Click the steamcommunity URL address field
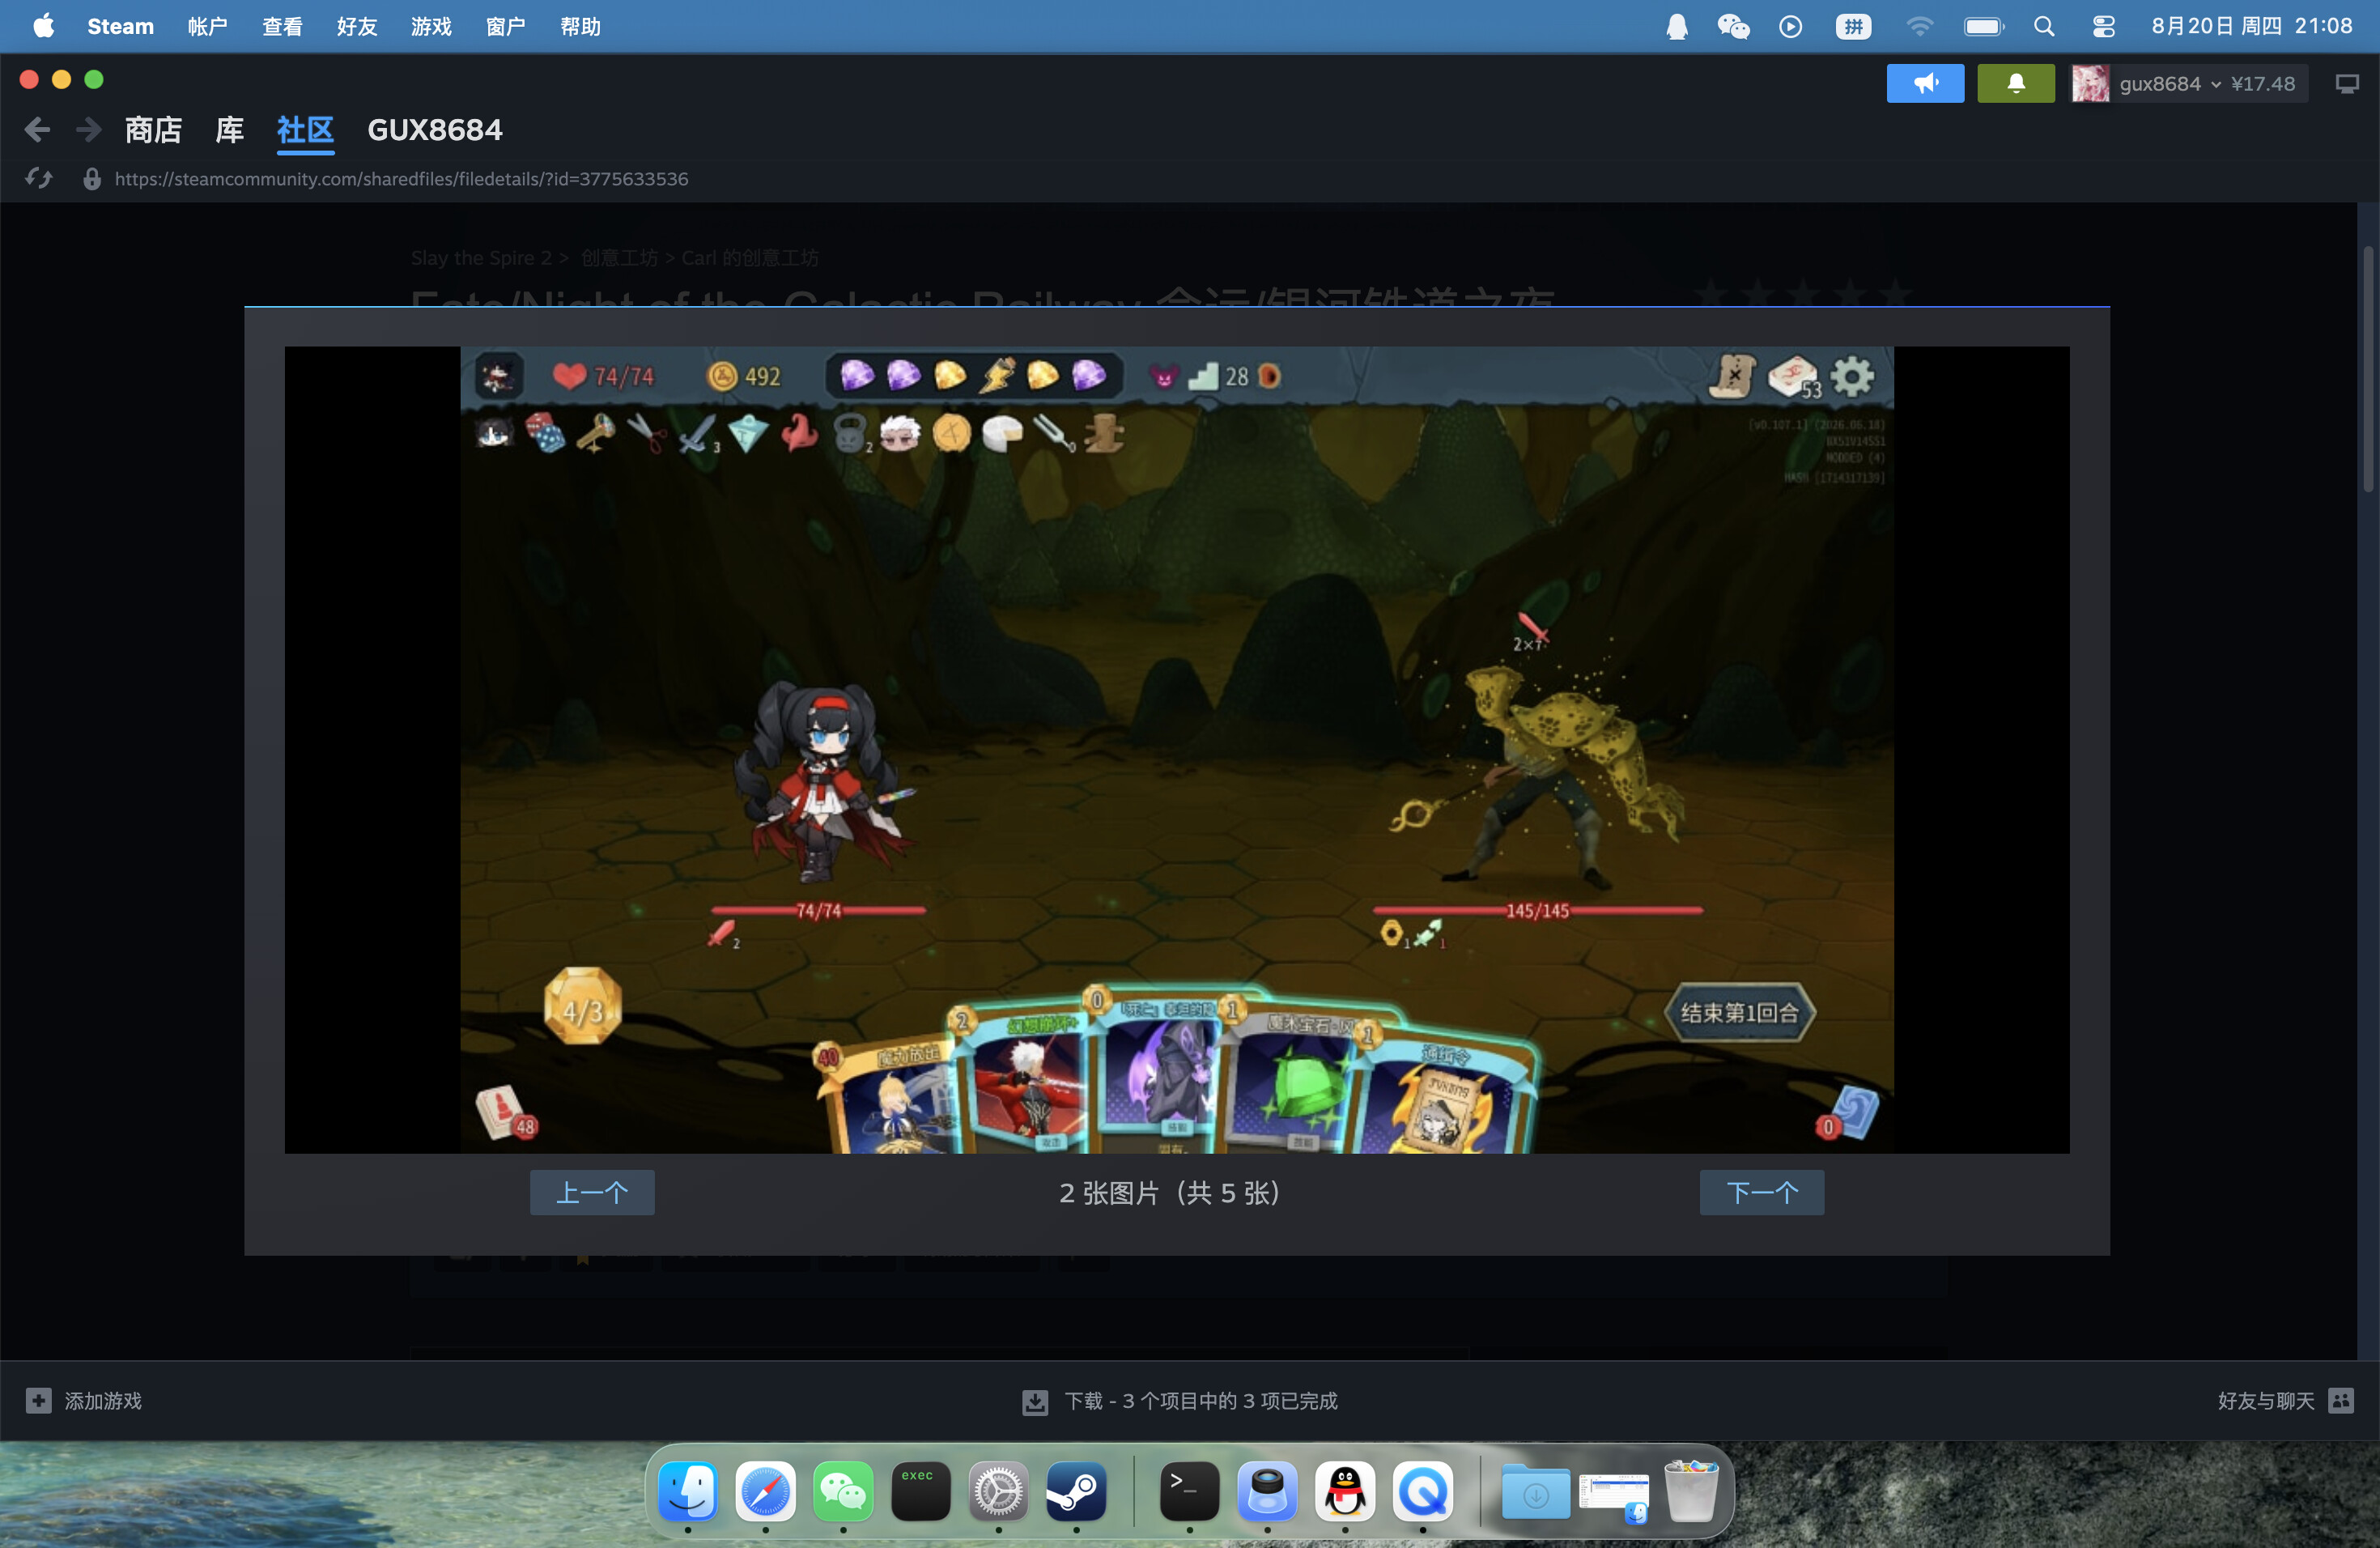Image resolution: width=2380 pixels, height=1548 pixels. [x=401, y=179]
